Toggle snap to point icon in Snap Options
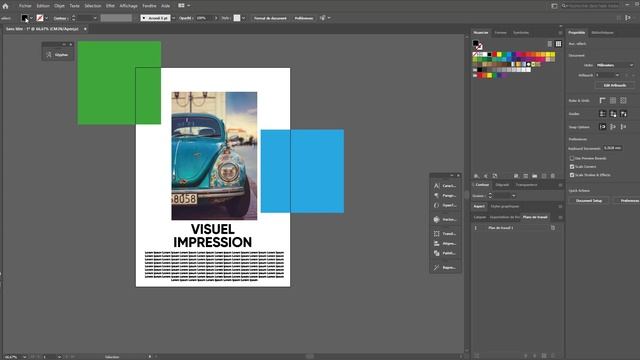Screen dimensions: 640x360 click(x=602, y=127)
